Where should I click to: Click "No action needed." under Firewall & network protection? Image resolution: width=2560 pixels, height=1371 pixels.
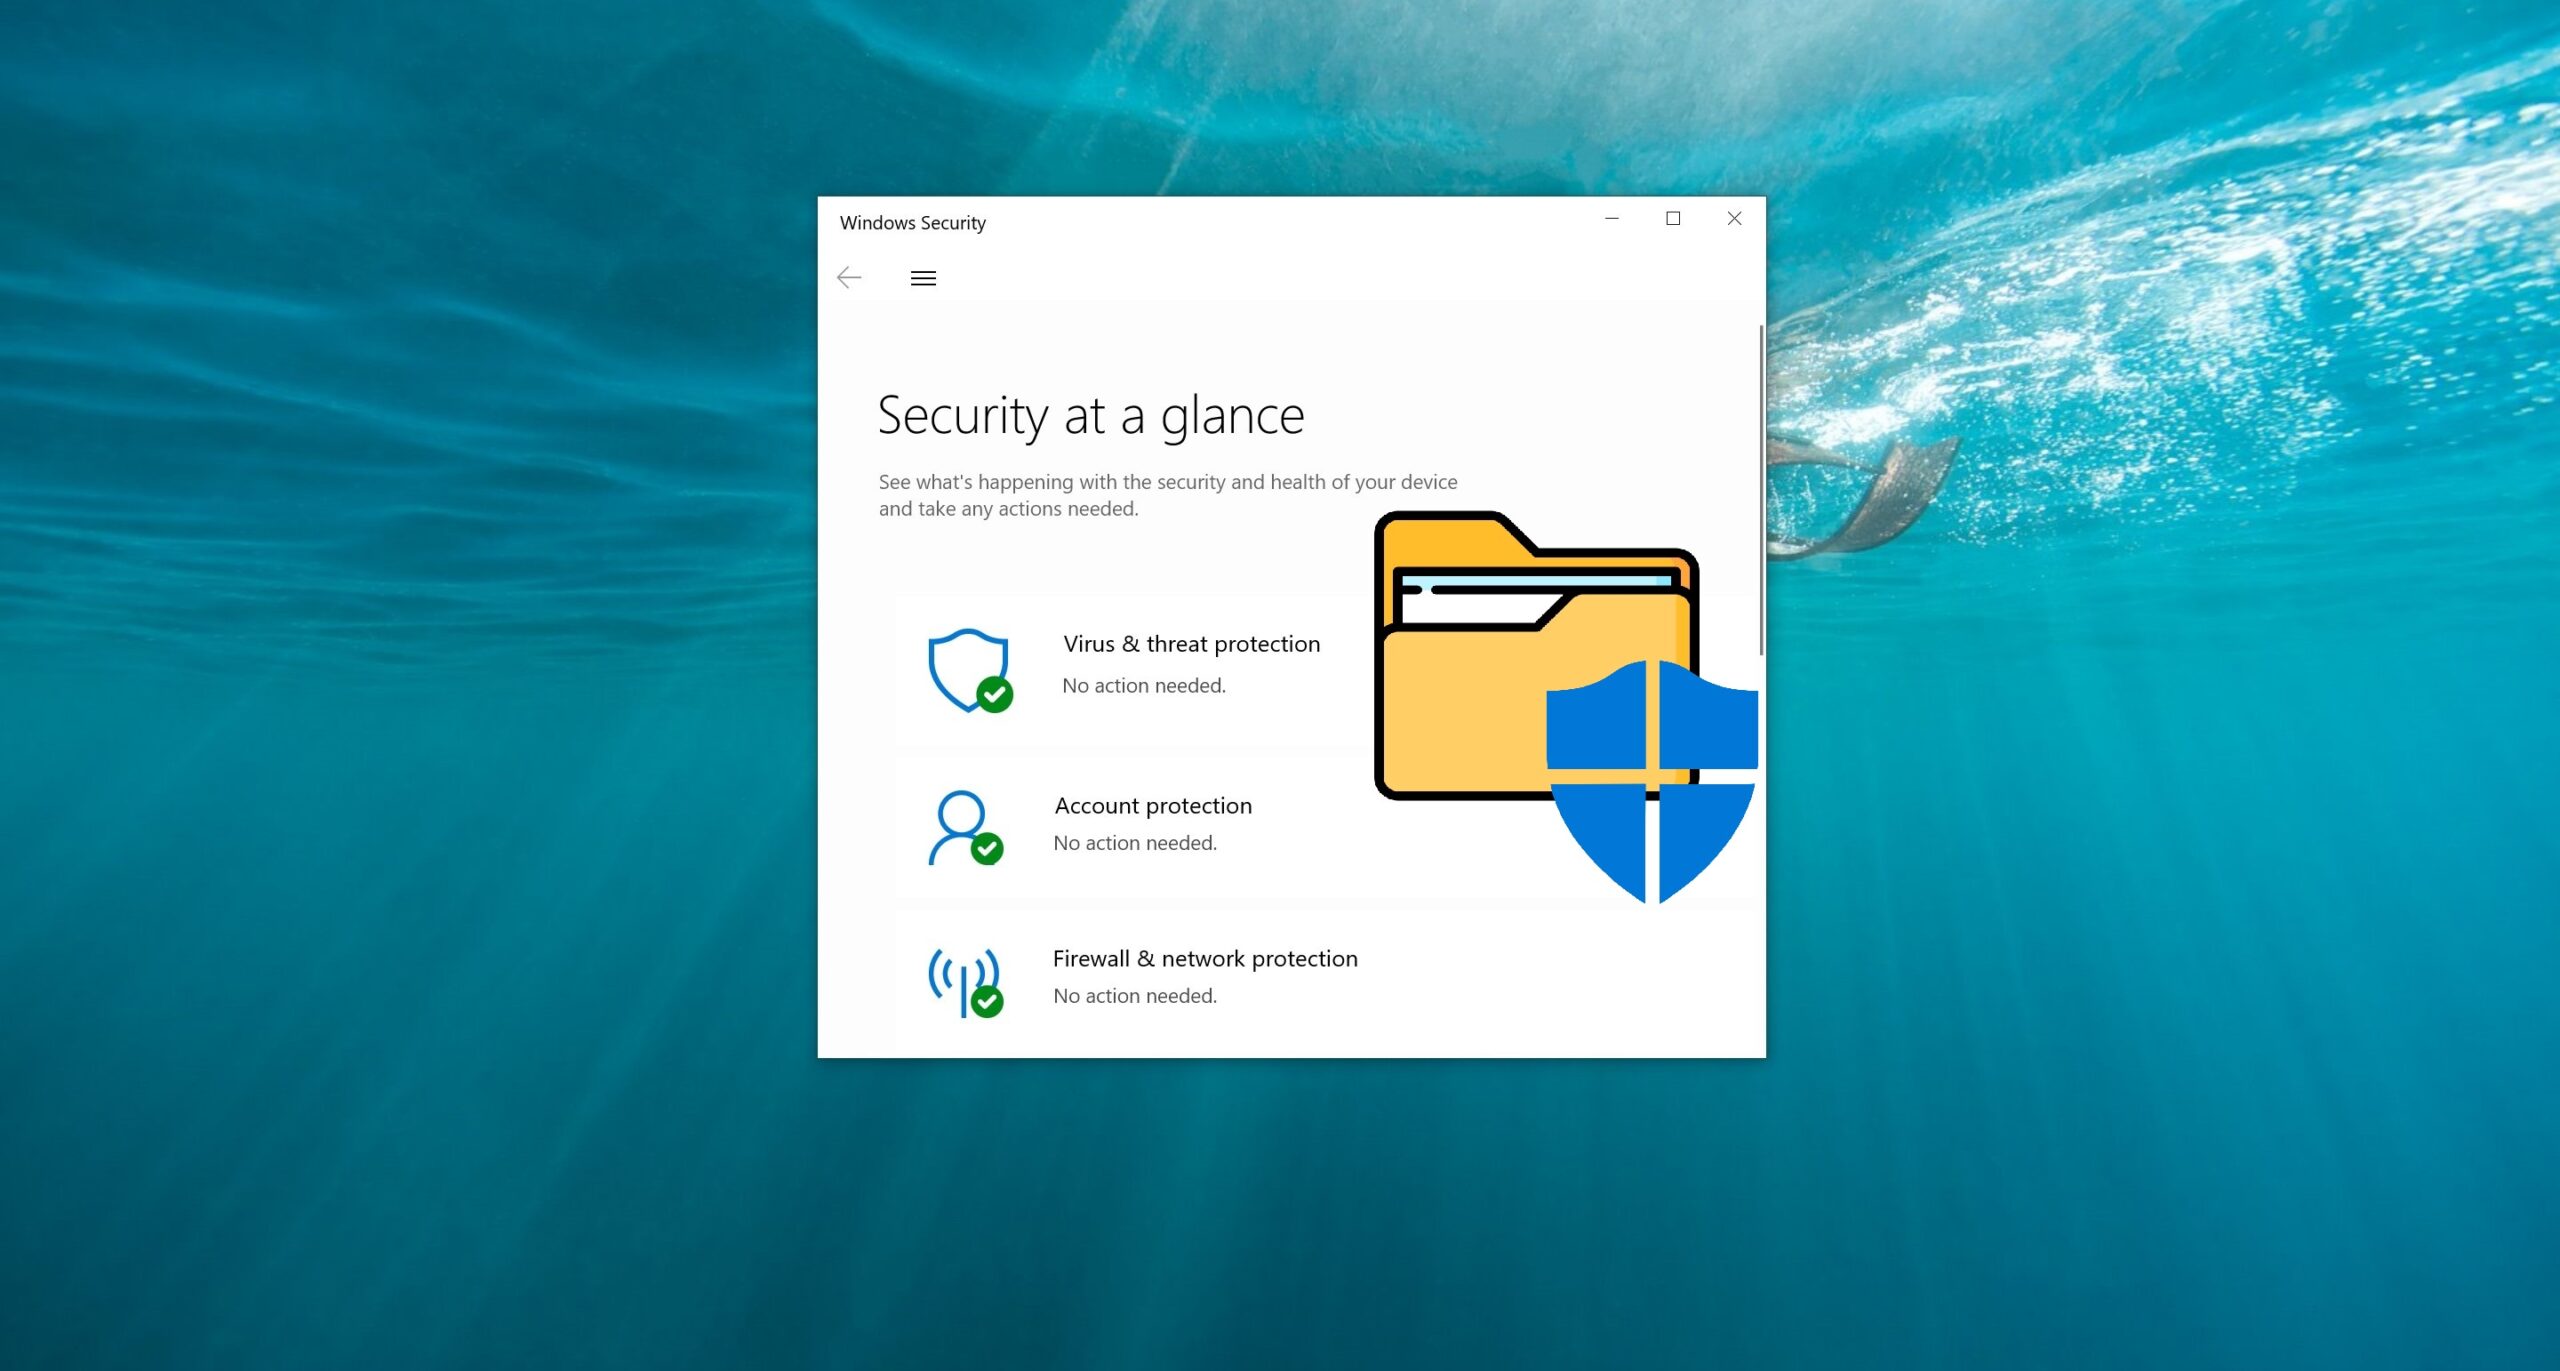point(1135,995)
